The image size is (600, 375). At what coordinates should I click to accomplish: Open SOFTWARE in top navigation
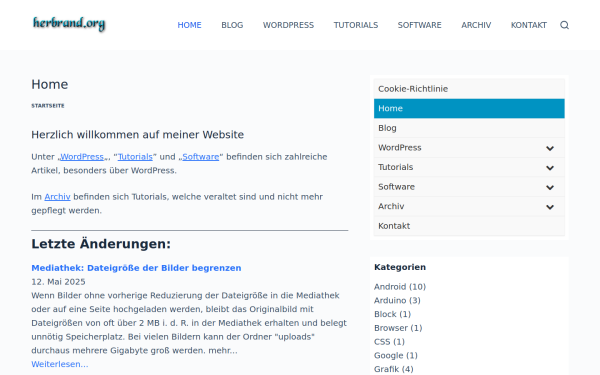pos(419,25)
